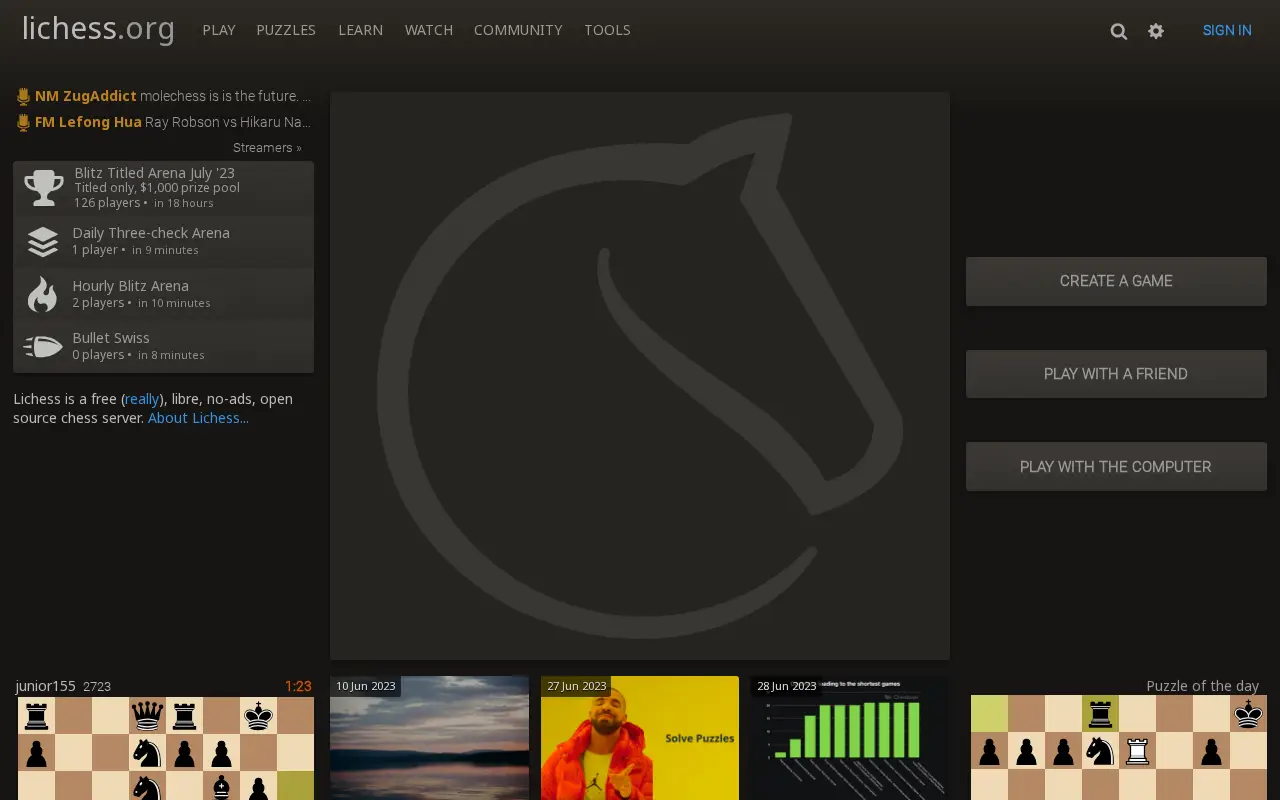The image size is (1280, 800).
Task: Click the Blitz Titled Arena trophy icon
Action: [43, 188]
